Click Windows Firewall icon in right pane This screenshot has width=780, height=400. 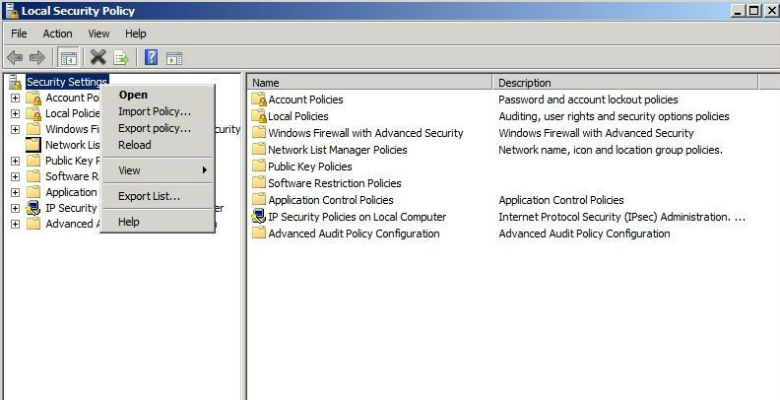pos(259,132)
